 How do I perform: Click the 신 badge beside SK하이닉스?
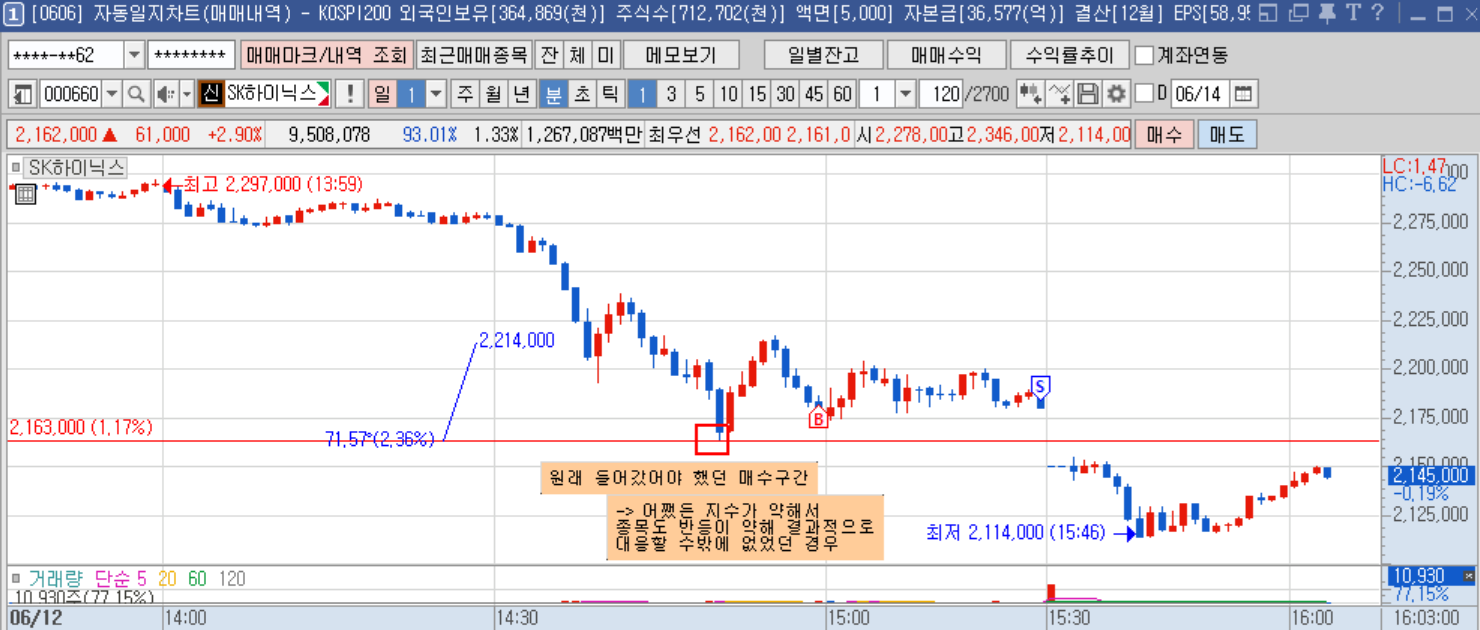[209, 95]
